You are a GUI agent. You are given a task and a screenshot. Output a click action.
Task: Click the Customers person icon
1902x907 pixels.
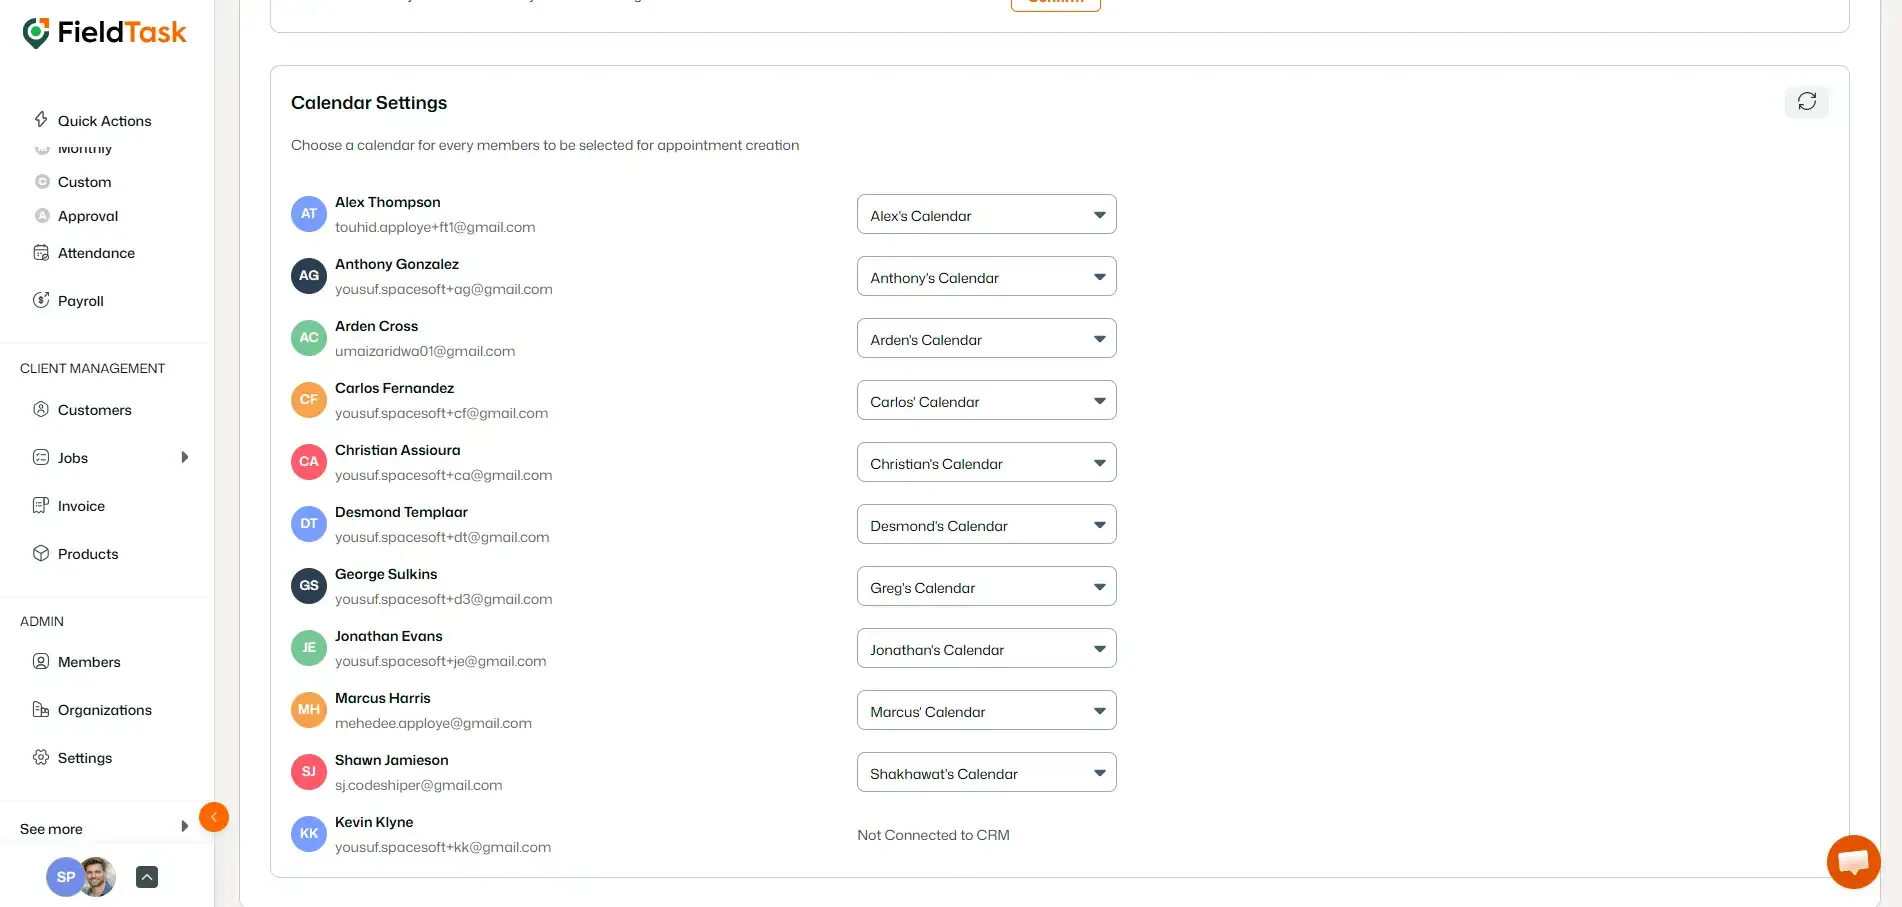(41, 409)
